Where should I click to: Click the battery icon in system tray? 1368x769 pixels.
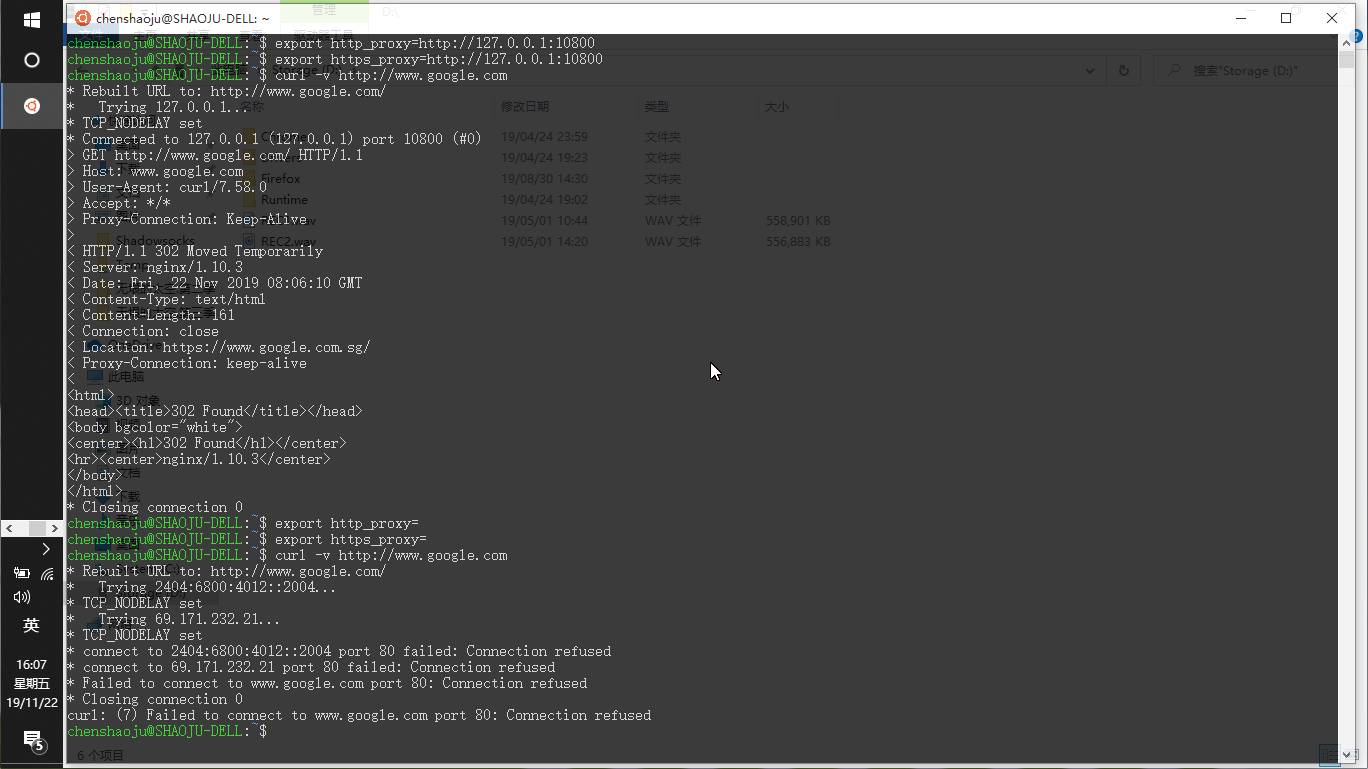22,574
